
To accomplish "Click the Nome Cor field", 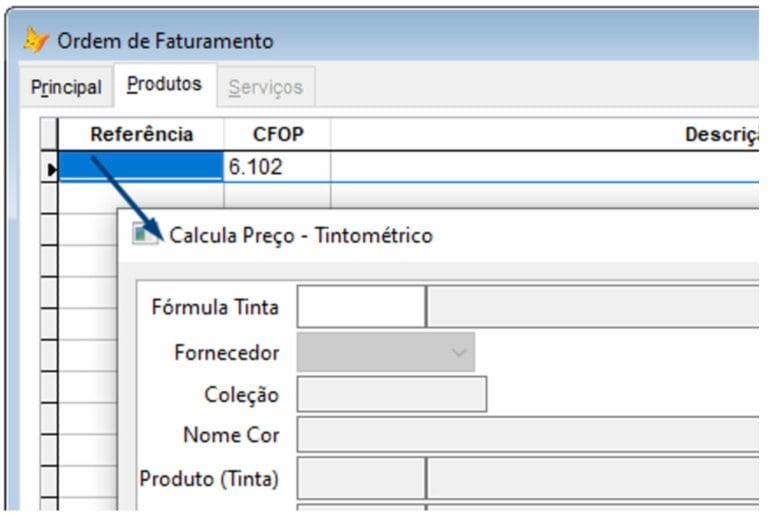I will click(x=528, y=435).
